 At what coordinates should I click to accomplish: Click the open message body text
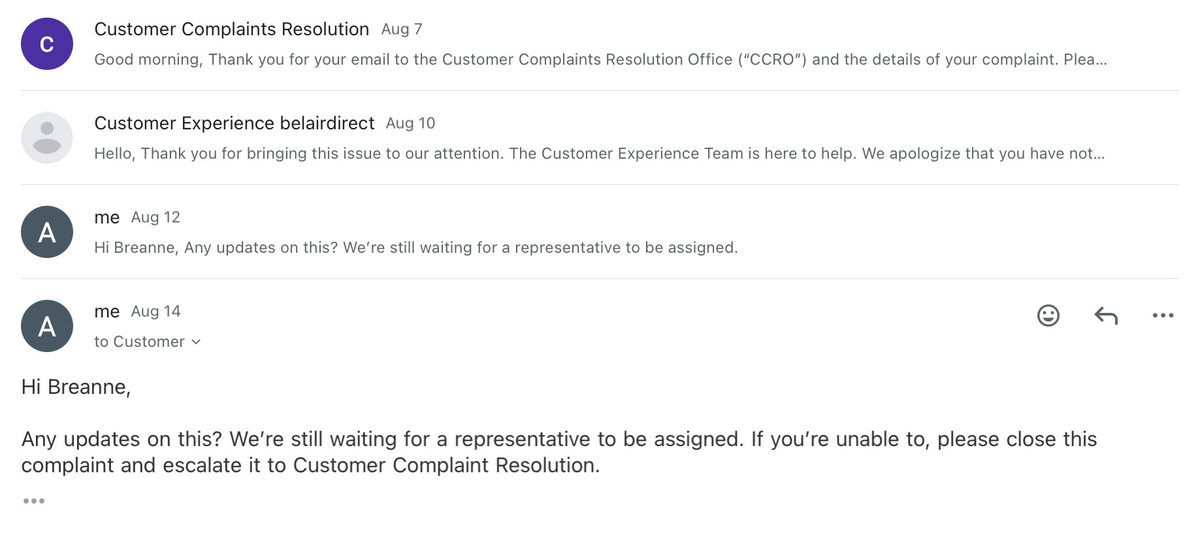559,426
